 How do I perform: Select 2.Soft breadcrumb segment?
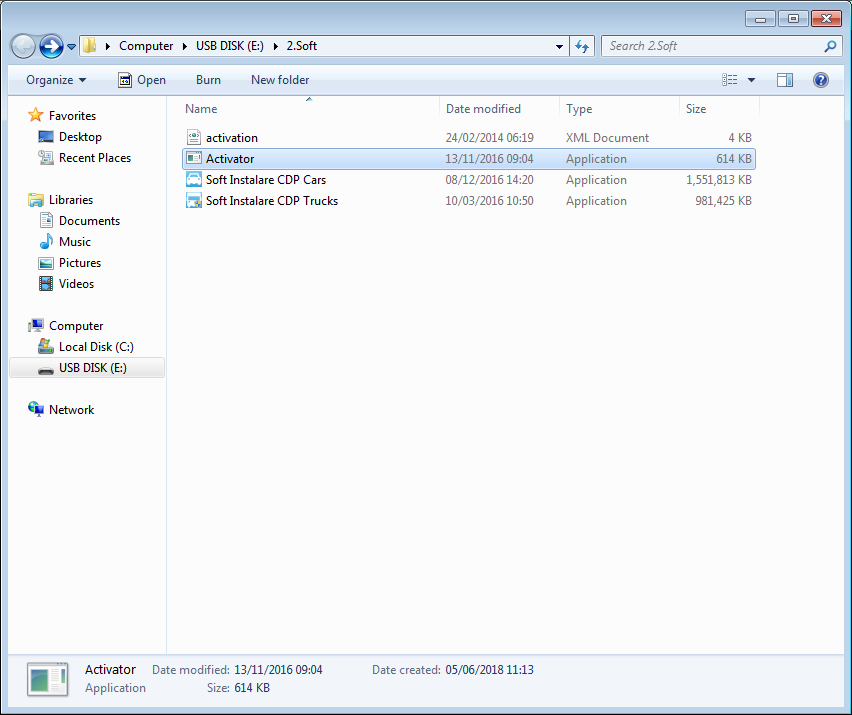click(x=302, y=46)
